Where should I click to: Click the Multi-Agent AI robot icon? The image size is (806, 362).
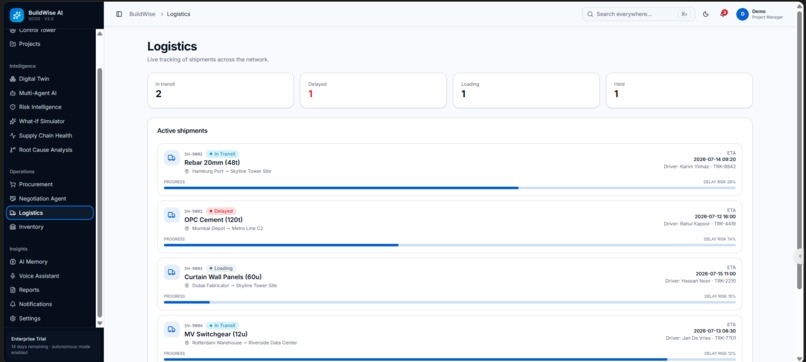13,93
